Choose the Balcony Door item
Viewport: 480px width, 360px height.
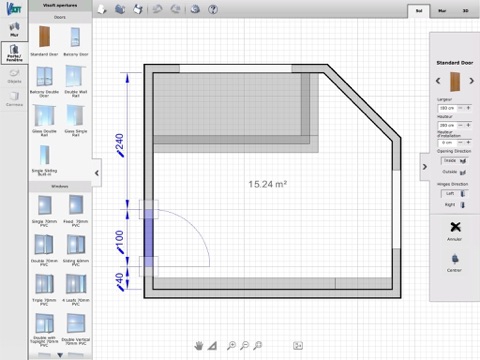[x=76, y=41]
